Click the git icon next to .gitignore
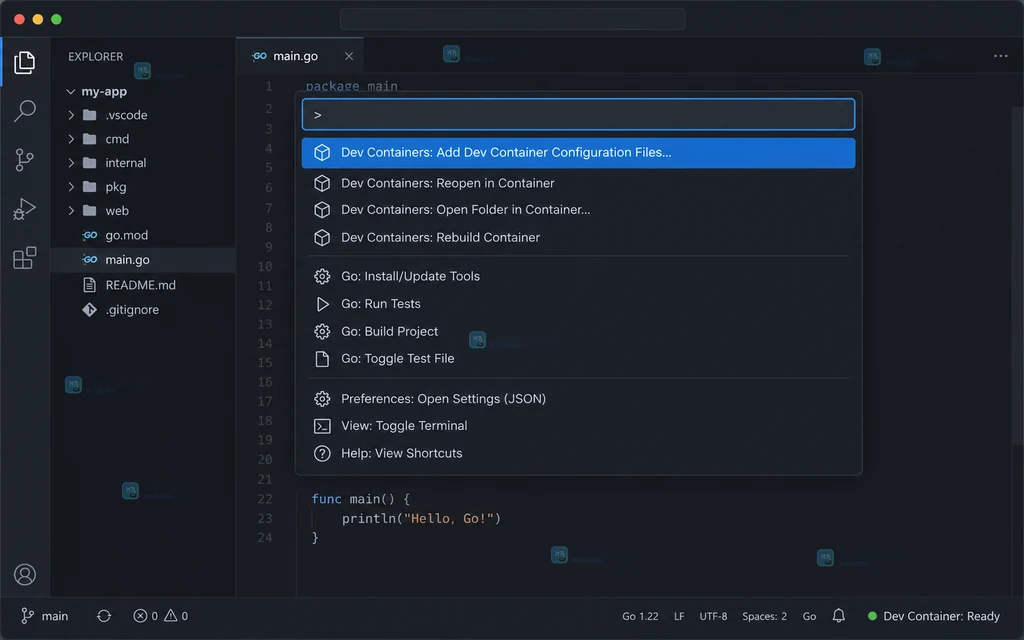The image size is (1024, 640). pyautogui.click(x=89, y=310)
